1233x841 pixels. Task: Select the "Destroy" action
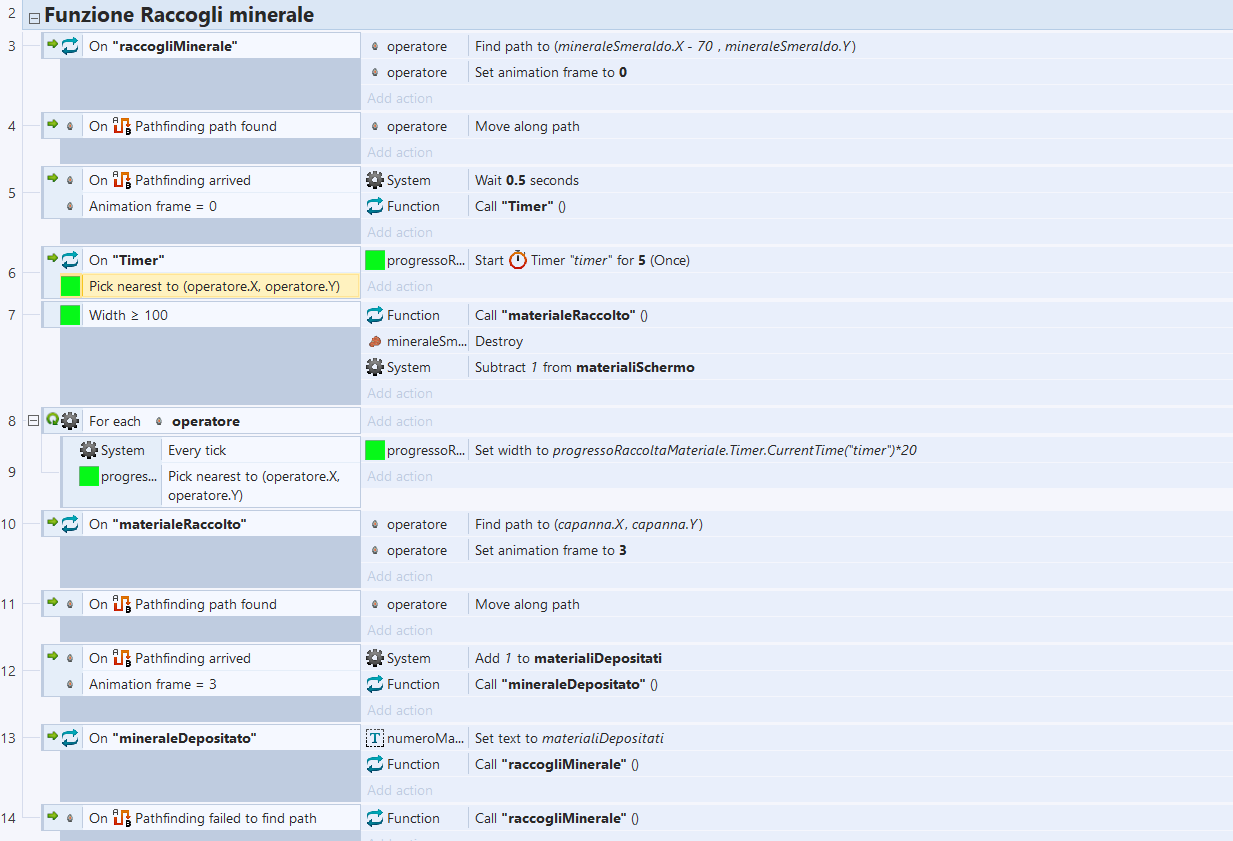click(499, 341)
